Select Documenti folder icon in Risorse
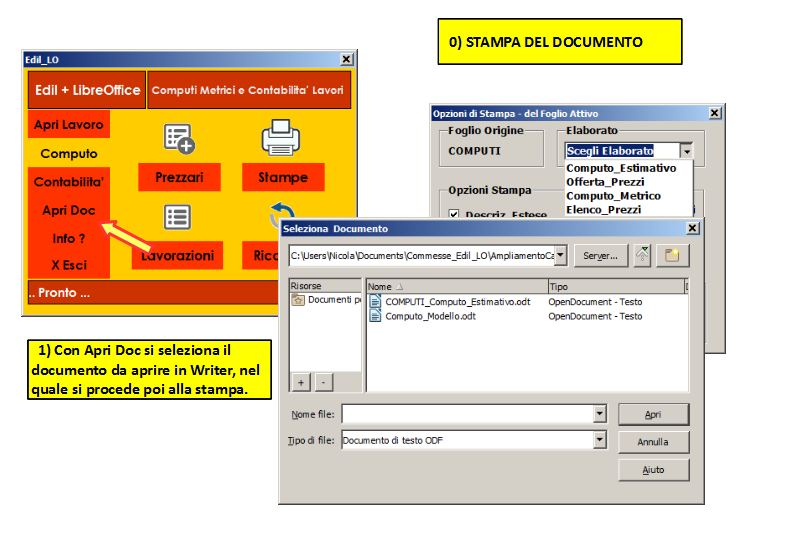The image size is (793, 559). (298, 300)
